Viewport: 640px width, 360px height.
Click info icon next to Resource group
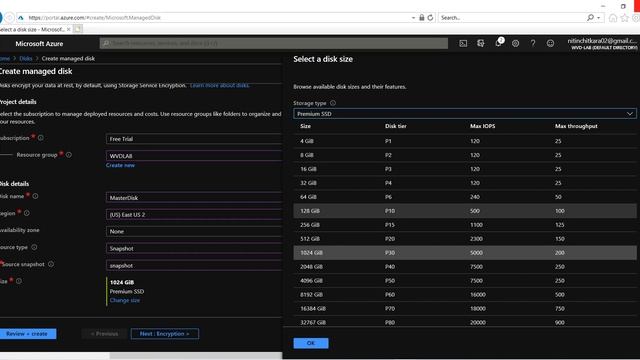click(x=69, y=155)
